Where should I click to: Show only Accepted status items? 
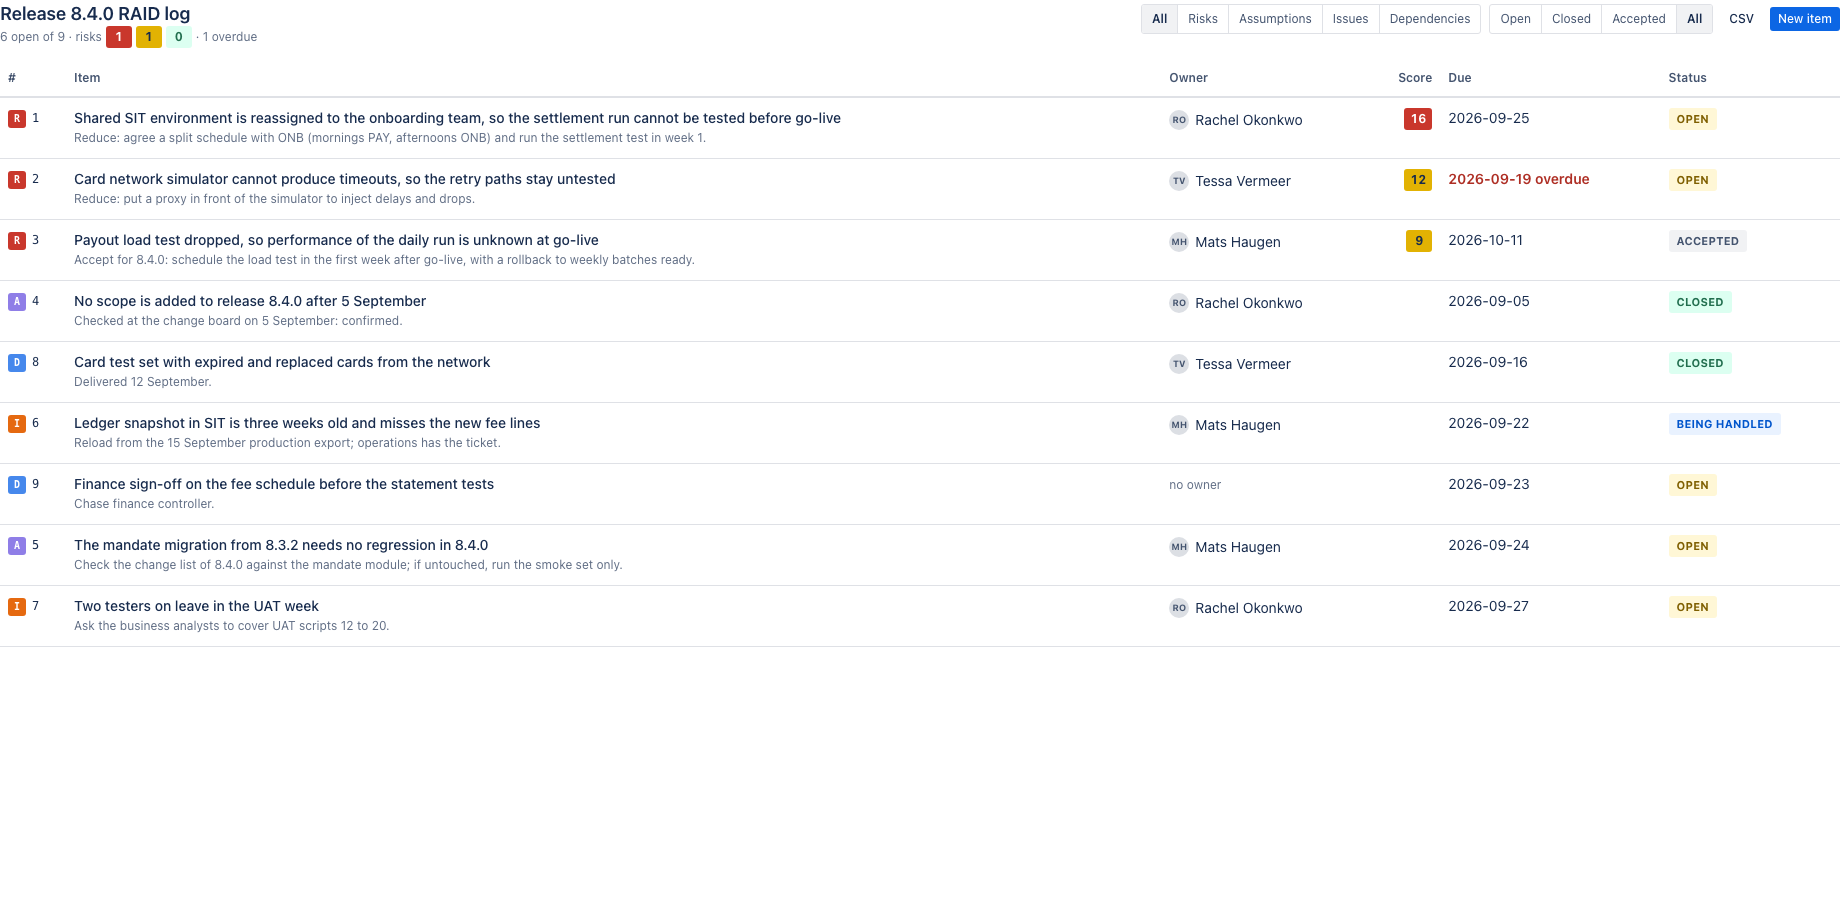coord(1639,19)
